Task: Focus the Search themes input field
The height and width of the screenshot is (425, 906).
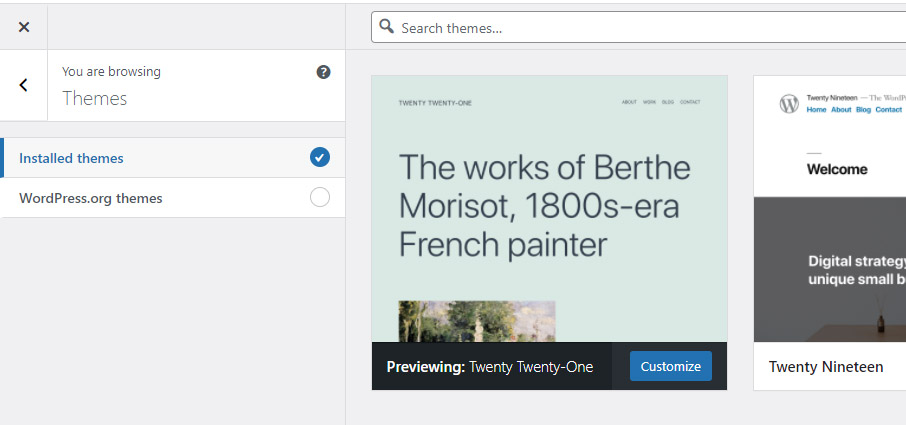Action: (638, 28)
